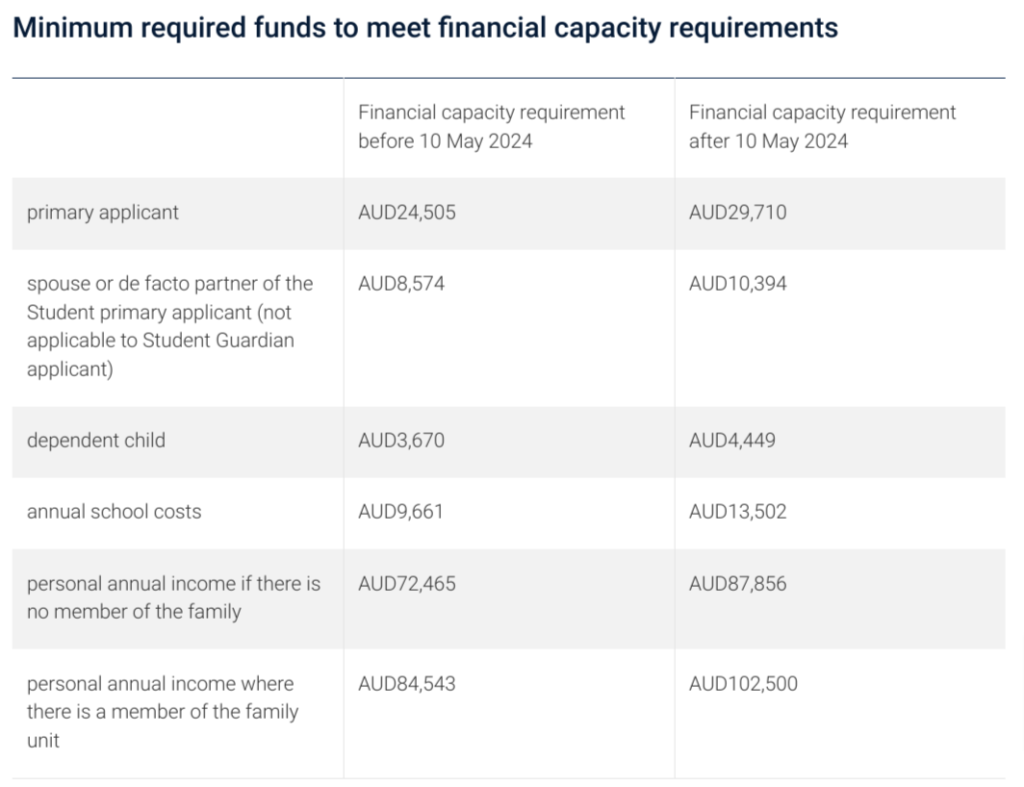The image size is (1024, 787).
Task: Select the 'after 10 May 2024' column header
Action: coord(822,126)
